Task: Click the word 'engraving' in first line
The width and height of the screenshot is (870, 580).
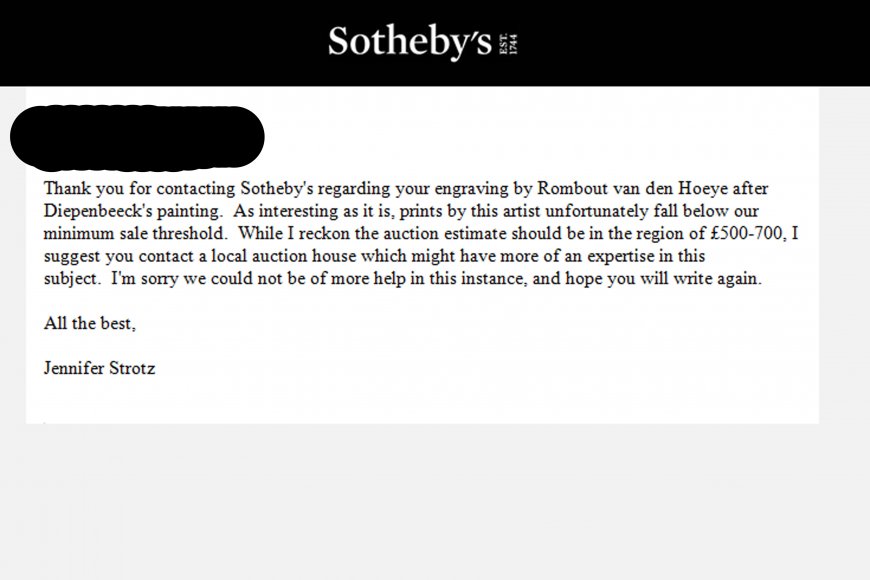Action: pyautogui.click(x=471, y=189)
